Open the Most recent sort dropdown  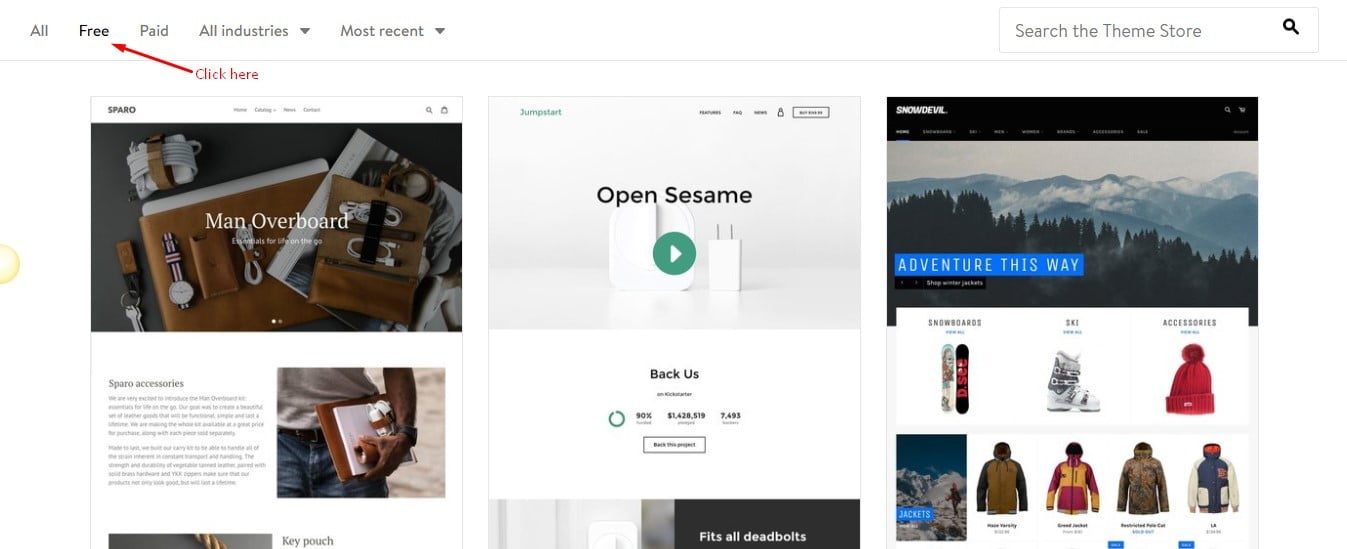point(392,31)
